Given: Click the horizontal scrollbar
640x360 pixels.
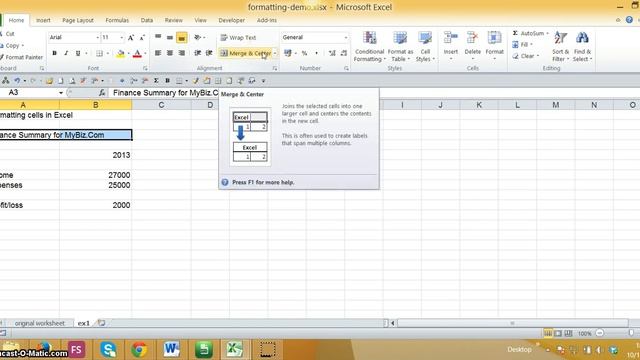Looking at the screenshot, I should tap(512, 323).
